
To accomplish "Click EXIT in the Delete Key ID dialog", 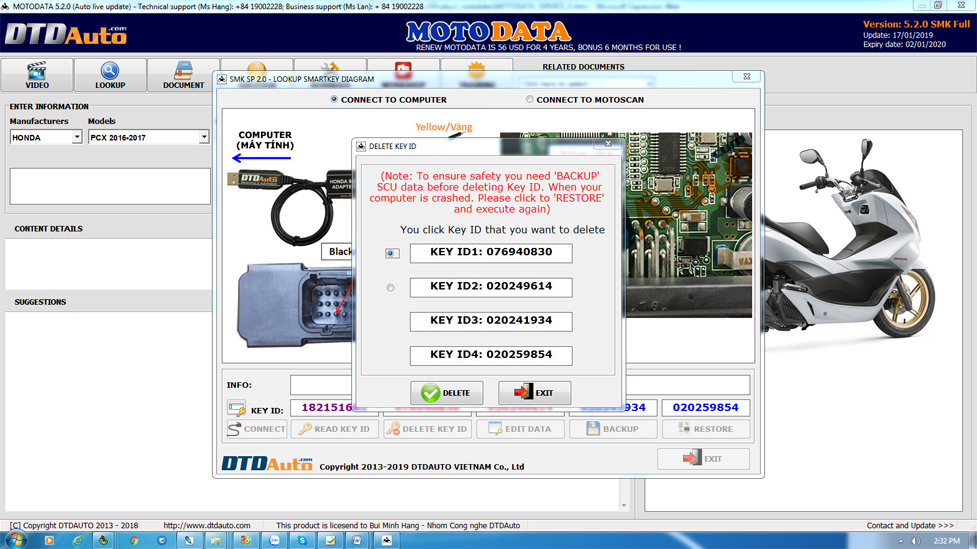I will (x=534, y=393).
